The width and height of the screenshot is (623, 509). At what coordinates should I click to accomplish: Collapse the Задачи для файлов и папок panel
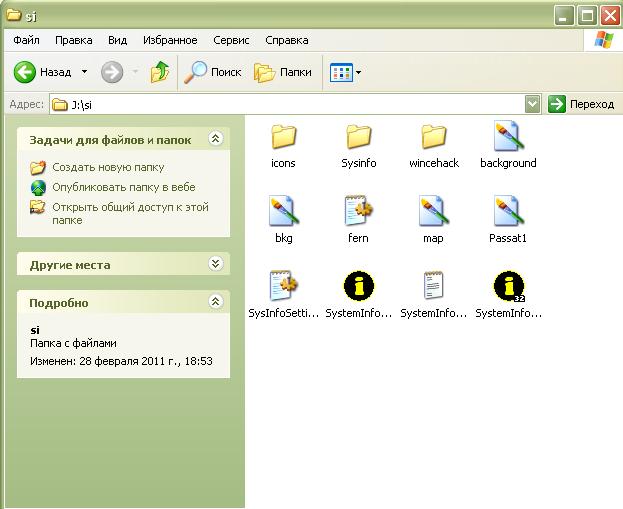[215, 139]
